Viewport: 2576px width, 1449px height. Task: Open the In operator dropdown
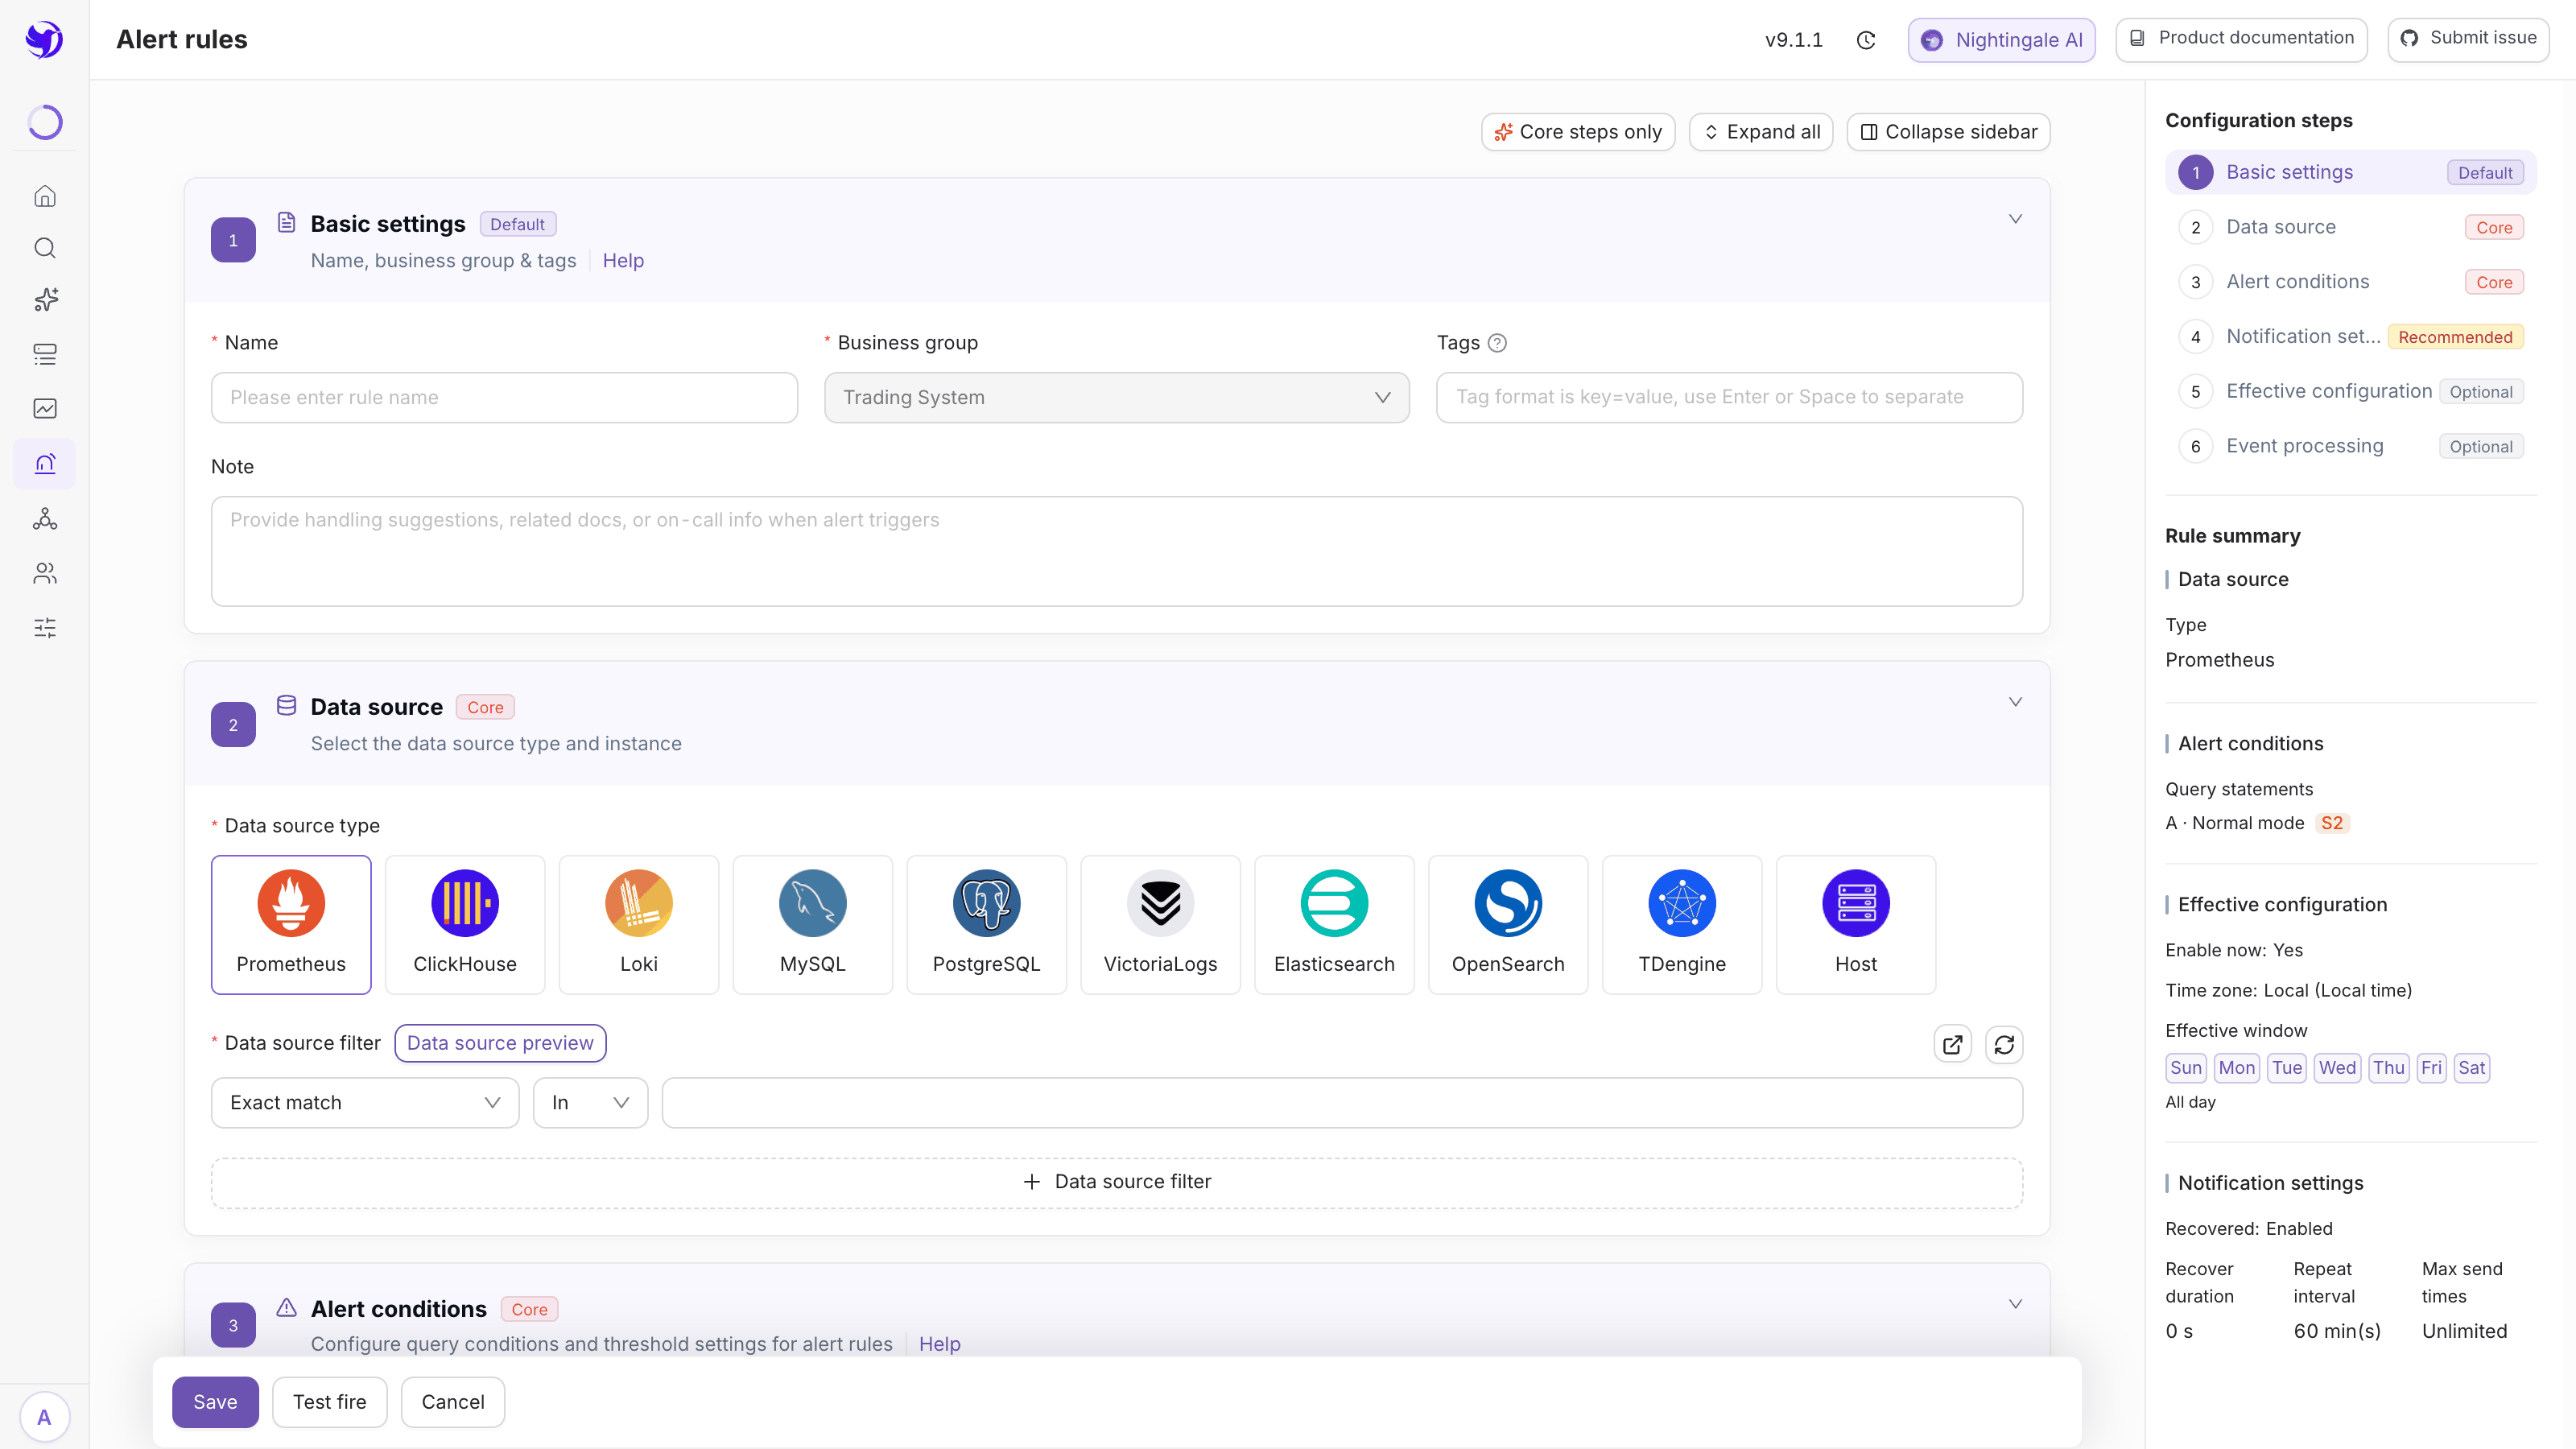[x=590, y=1103]
